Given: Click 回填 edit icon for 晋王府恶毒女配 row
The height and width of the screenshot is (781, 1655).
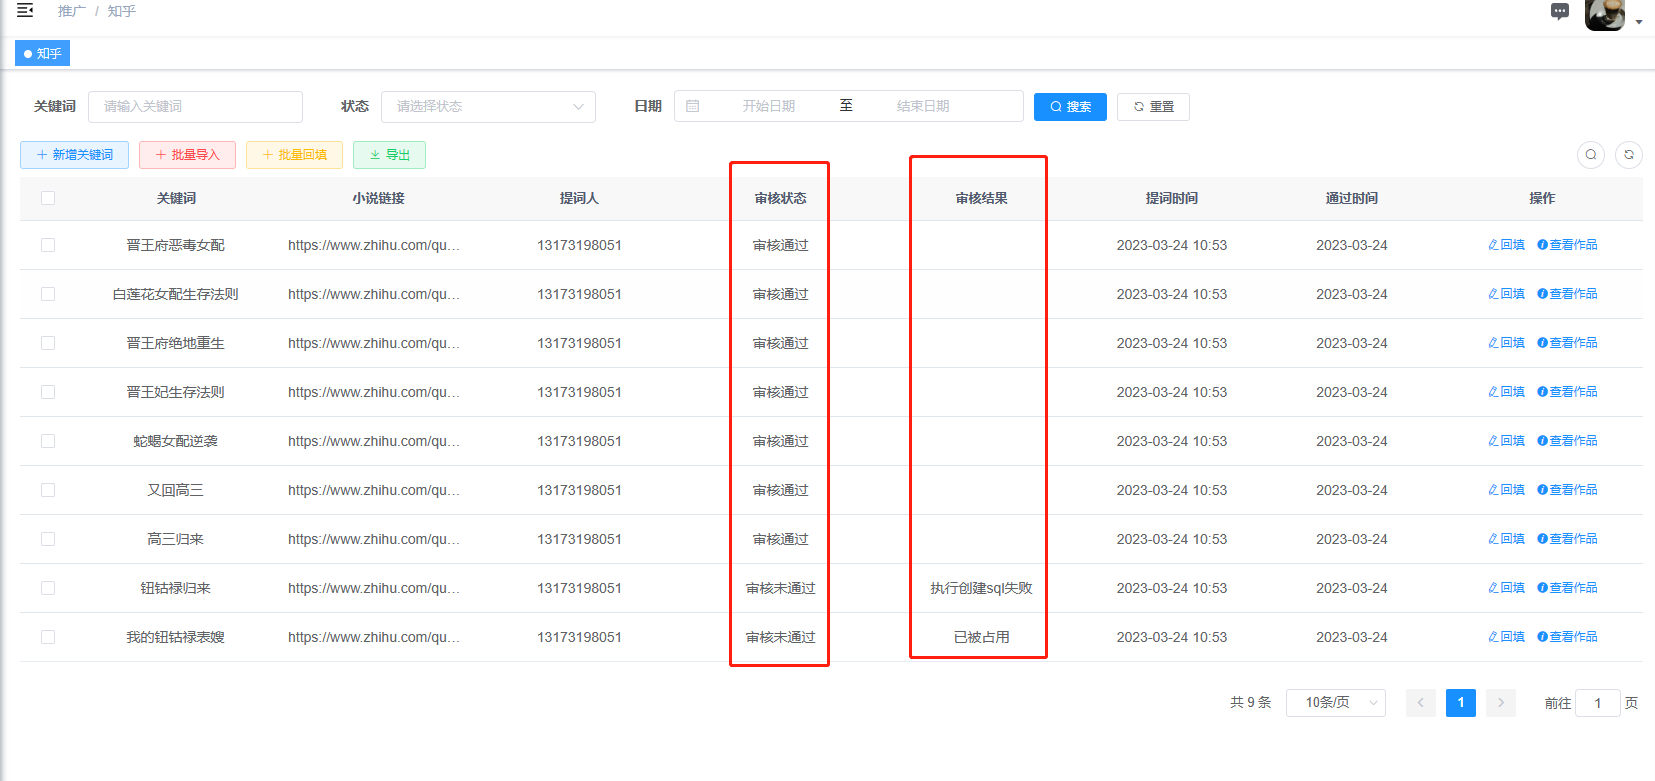Looking at the screenshot, I should point(1493,245).
